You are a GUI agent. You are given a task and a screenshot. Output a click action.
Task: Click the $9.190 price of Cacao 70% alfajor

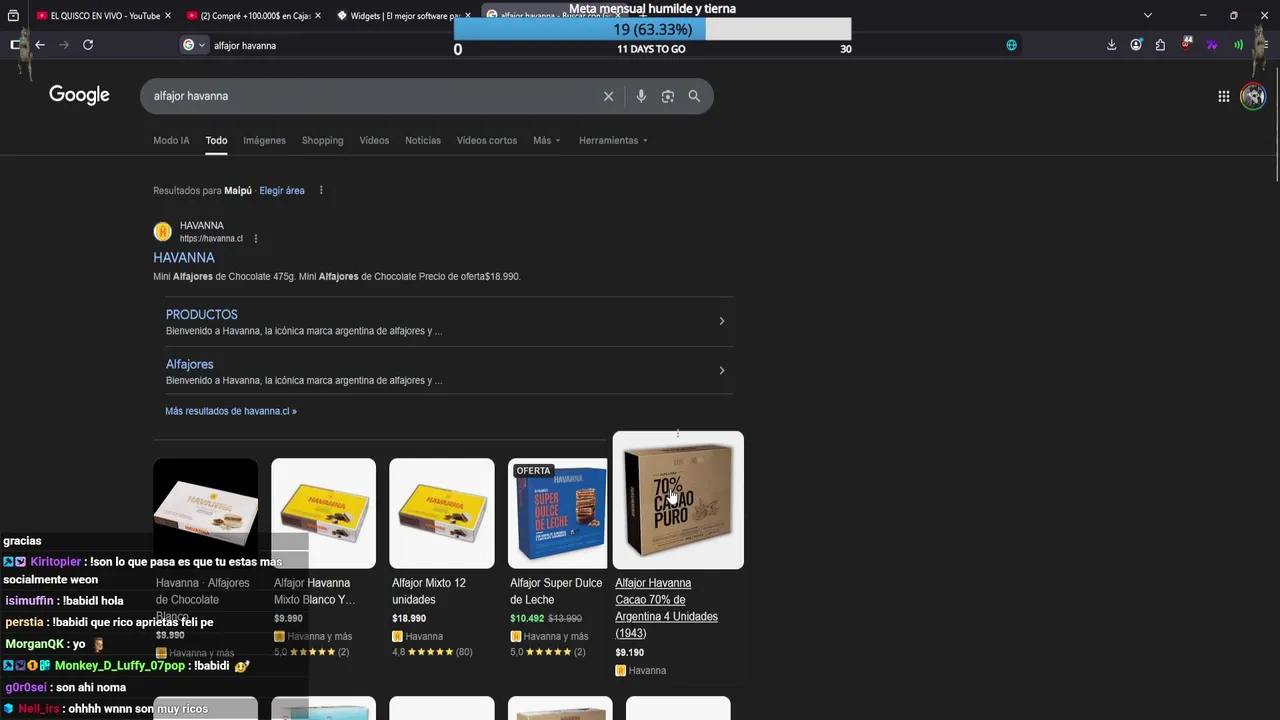pyautogui.click(x=629, y=653)
